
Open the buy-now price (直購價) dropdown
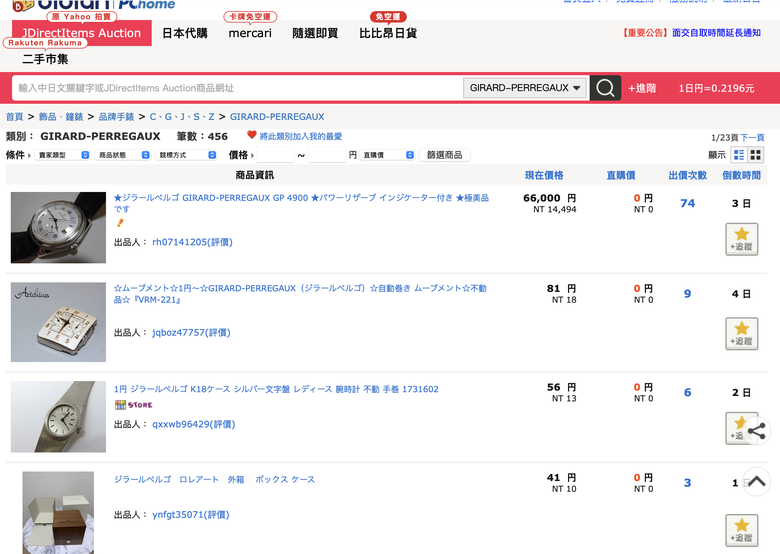pyautogui.click(x=387, y=155)
